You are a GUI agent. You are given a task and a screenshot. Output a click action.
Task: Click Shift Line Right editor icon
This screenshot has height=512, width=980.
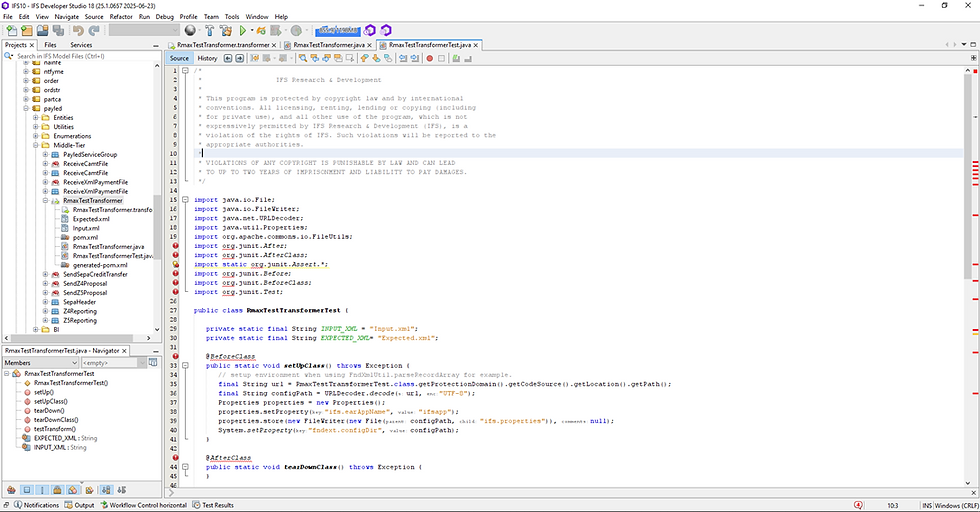pos(414,58)
